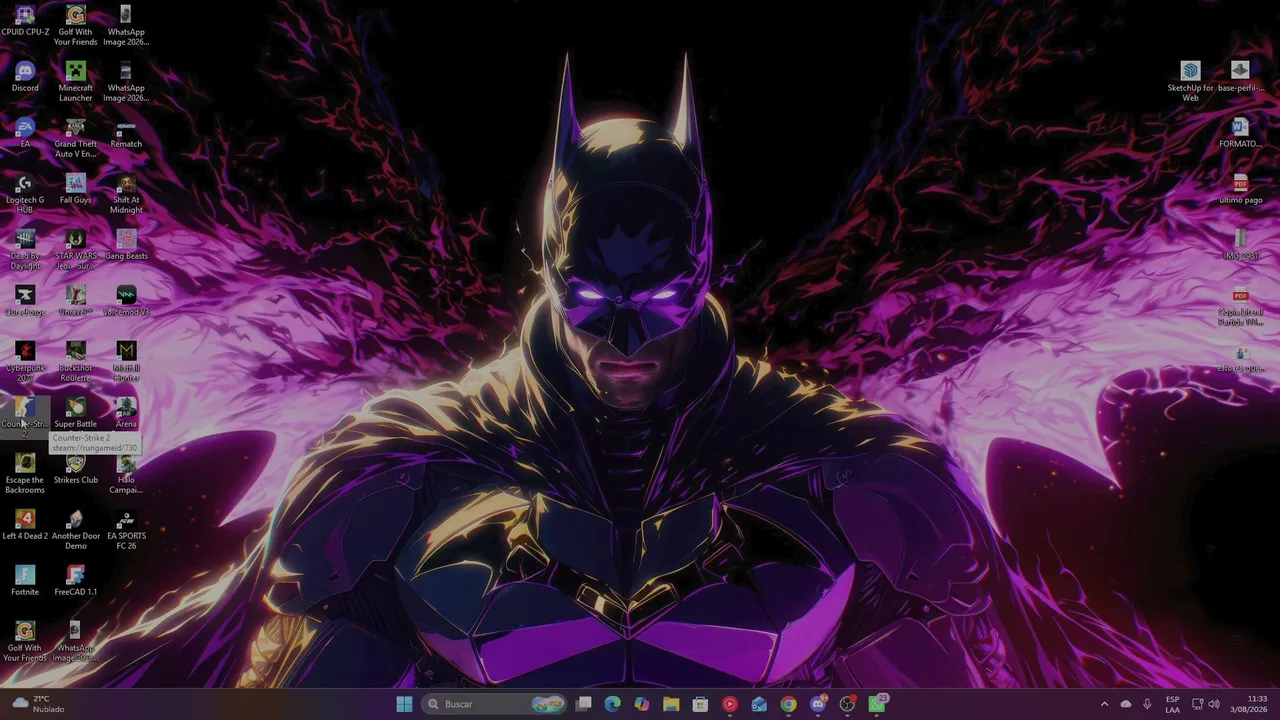Select the IMG_0381 file on desktop

(1240, 246)
